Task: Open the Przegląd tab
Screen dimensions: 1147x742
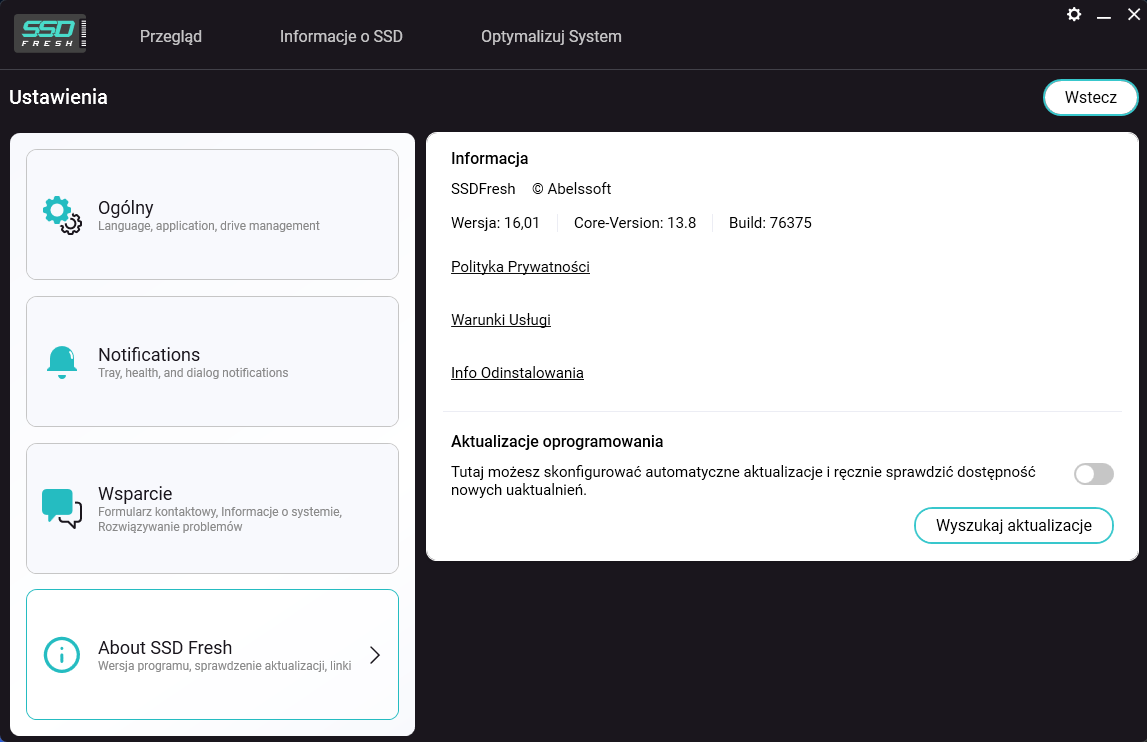Action: pyautogui.click(x=170, y=37)
